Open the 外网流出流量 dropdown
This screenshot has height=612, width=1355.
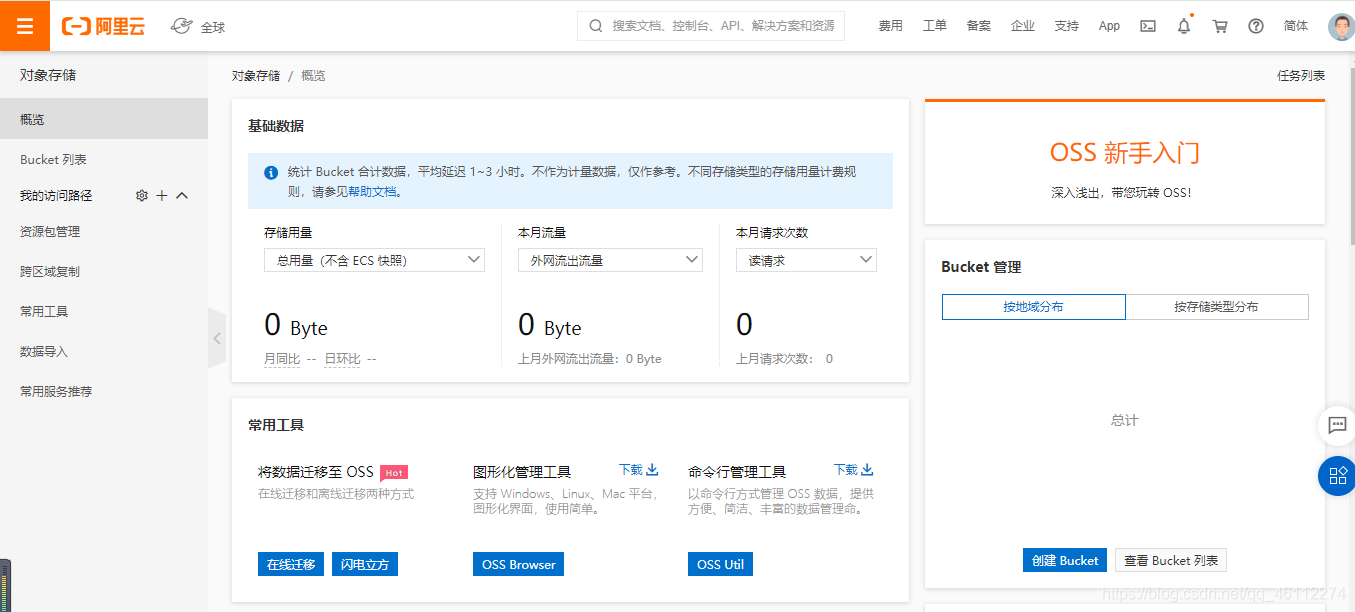pyautogui.click(x=610, y=260)
